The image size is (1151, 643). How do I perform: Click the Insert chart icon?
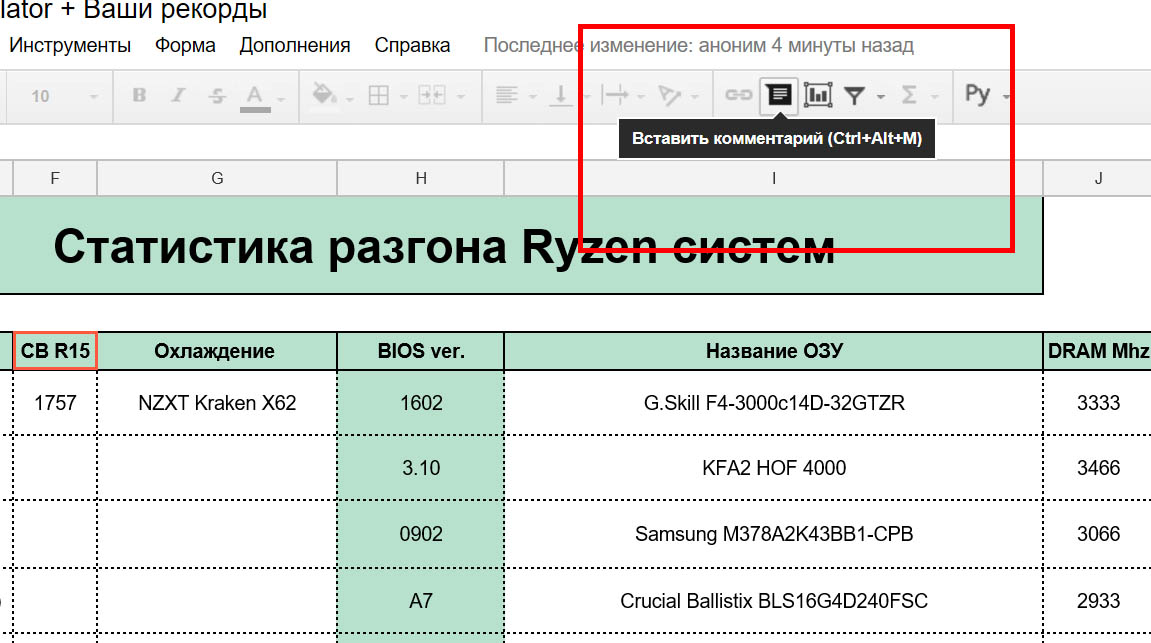click(818, 95)
